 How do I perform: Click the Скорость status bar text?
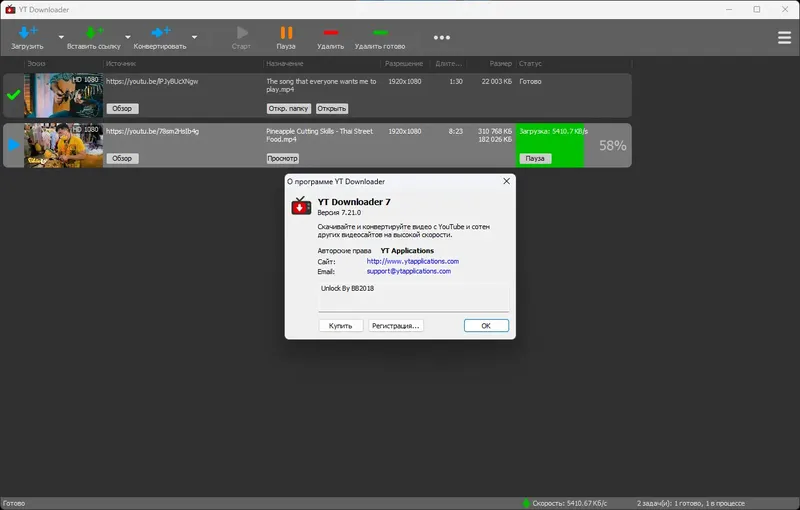(x=570, y=503)
